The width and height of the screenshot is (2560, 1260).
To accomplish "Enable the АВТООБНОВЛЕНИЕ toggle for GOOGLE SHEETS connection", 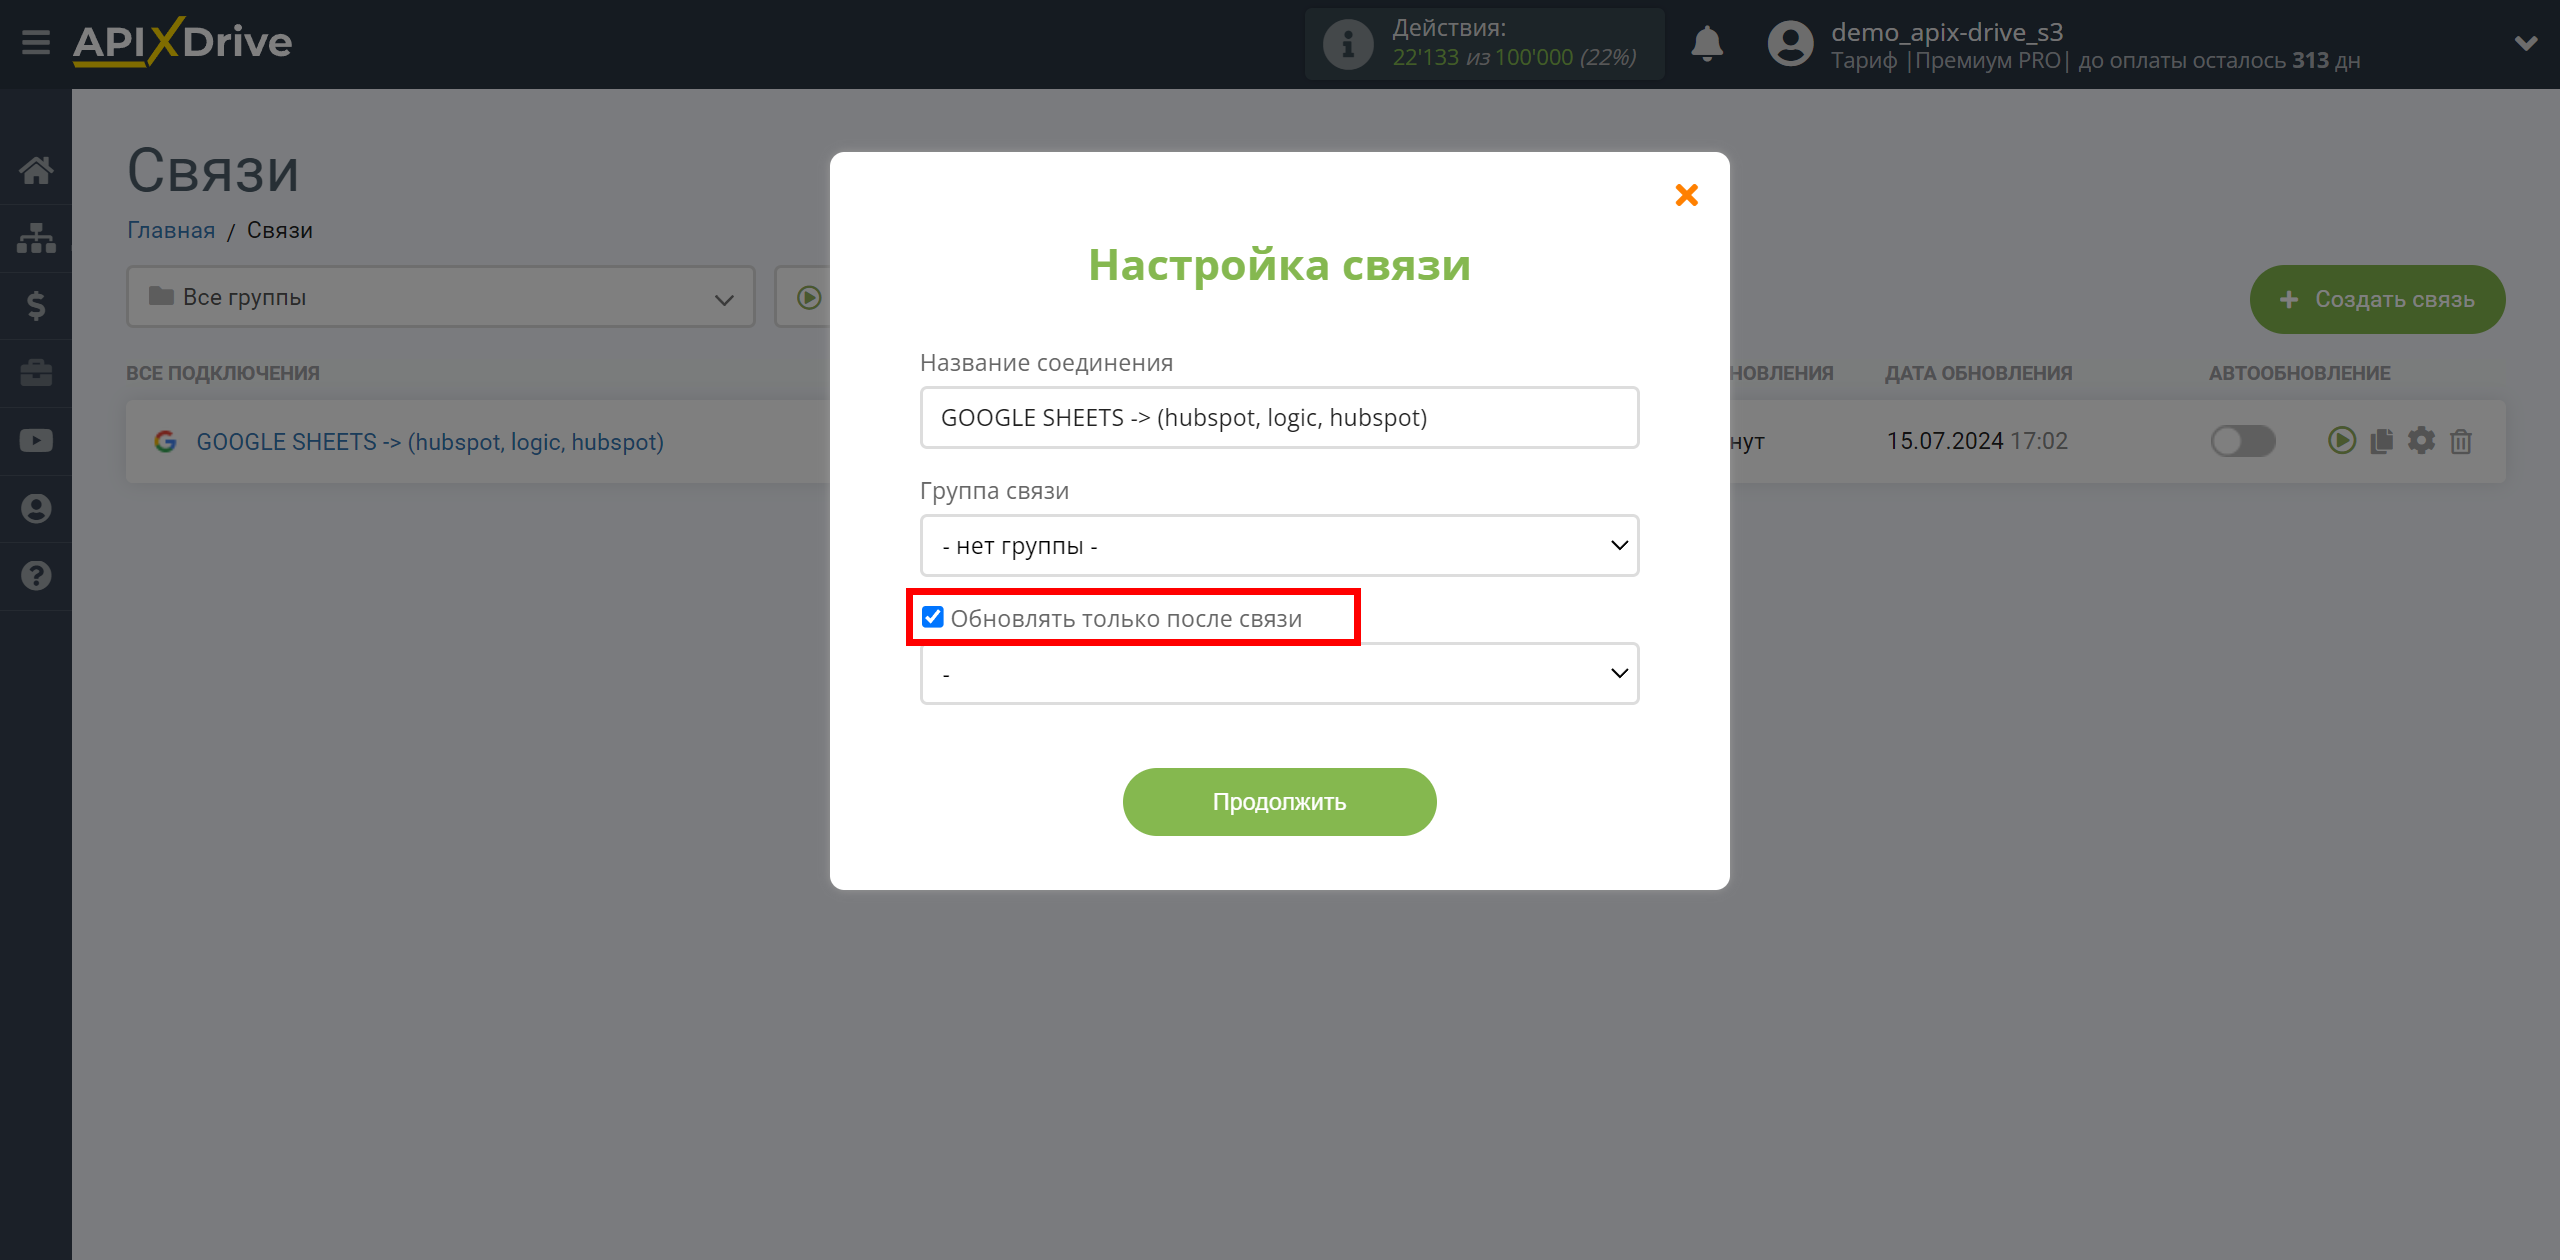I will click(x=2240, y=441).
